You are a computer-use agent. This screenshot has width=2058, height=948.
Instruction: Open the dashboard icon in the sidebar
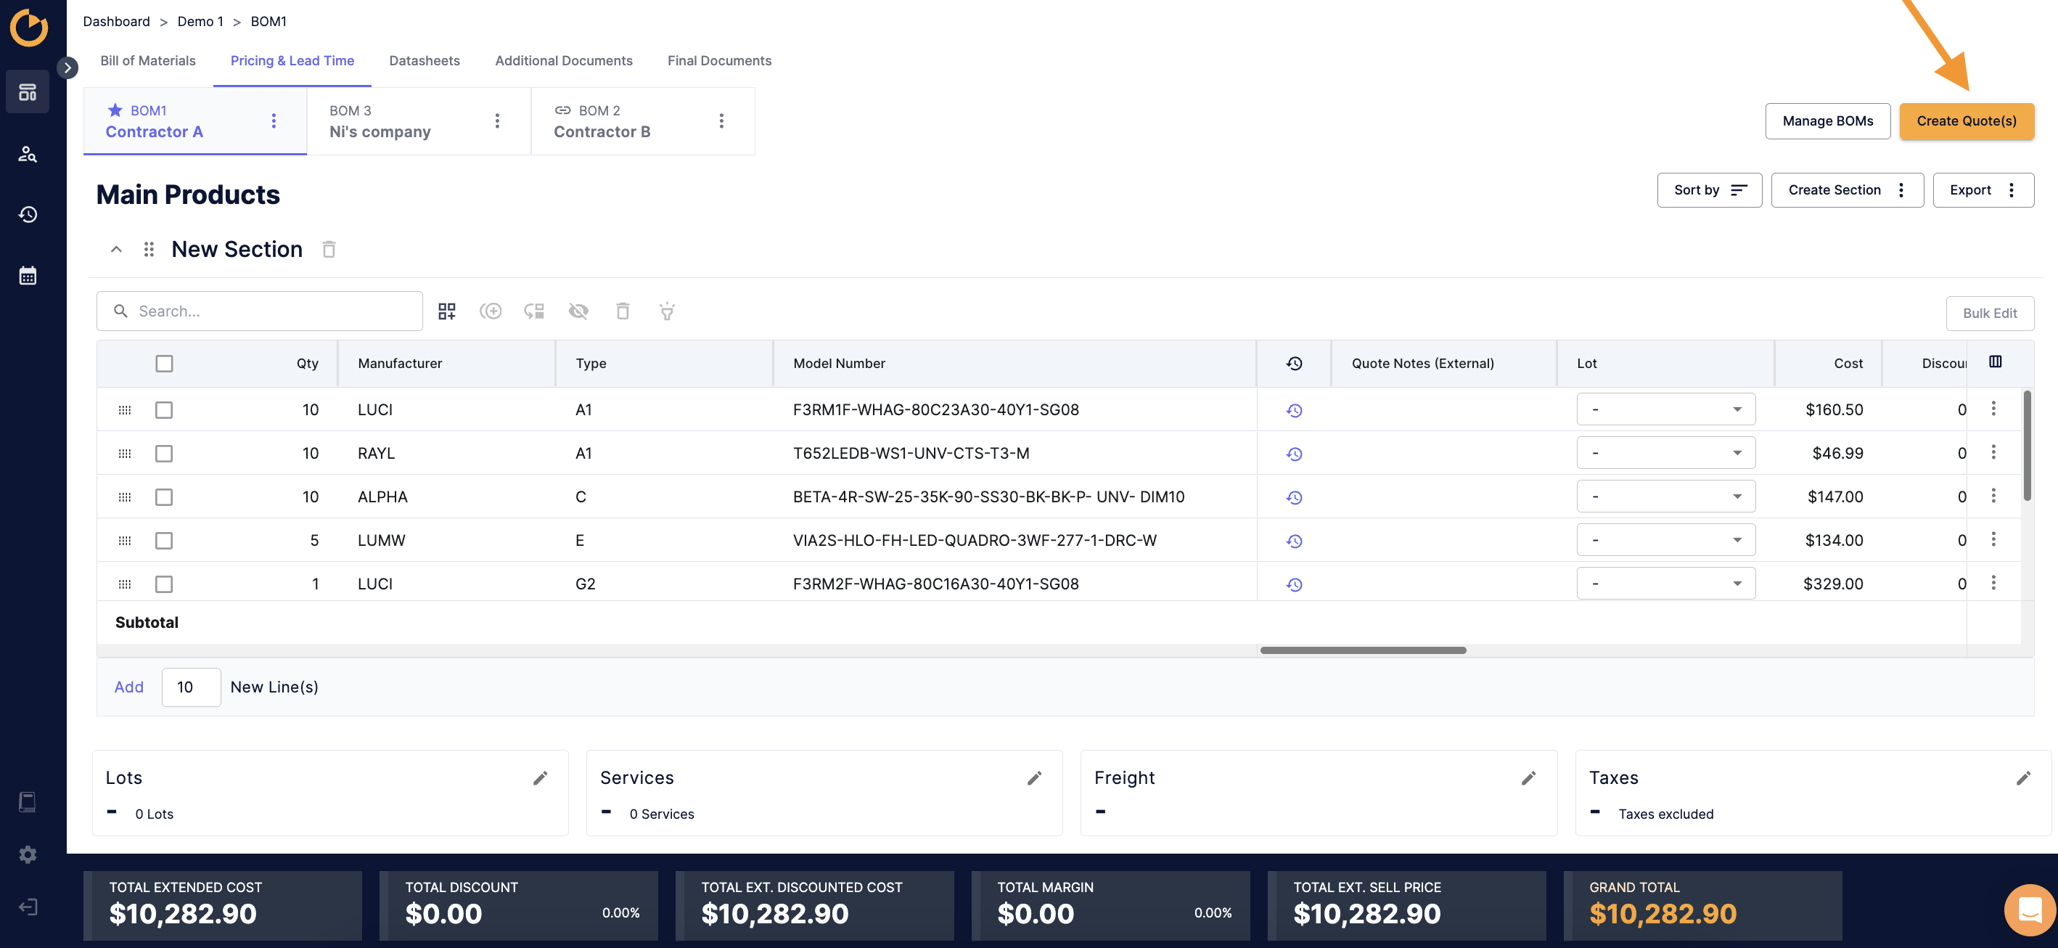tap(27, 91)
